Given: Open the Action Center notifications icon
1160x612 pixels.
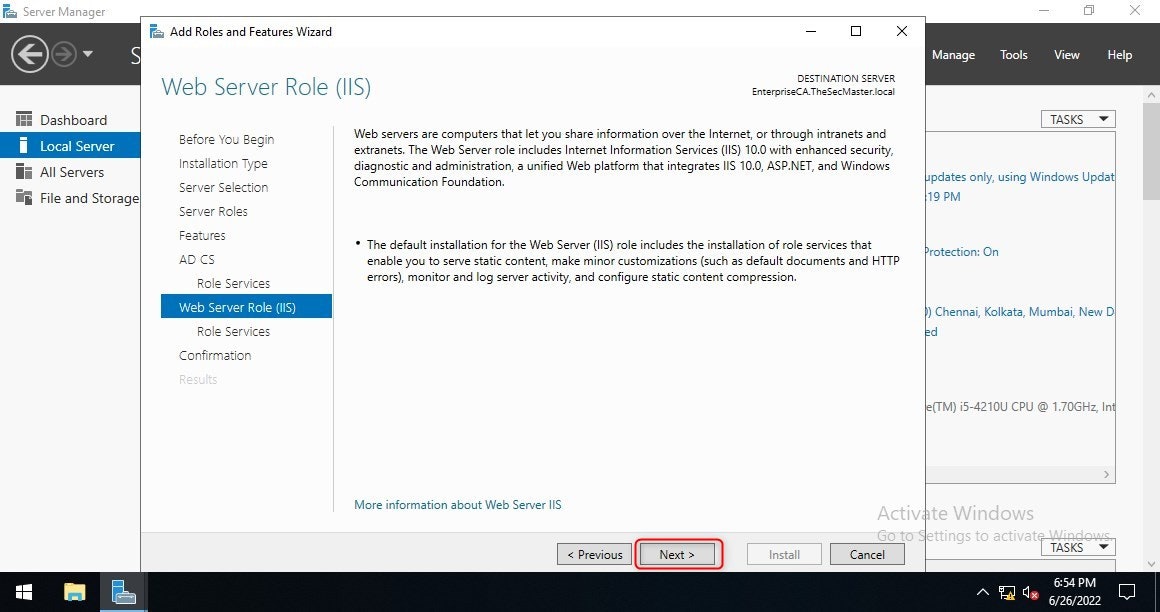Looking at the screenshot, I should pyautogui.click(x=1127, y=592).
